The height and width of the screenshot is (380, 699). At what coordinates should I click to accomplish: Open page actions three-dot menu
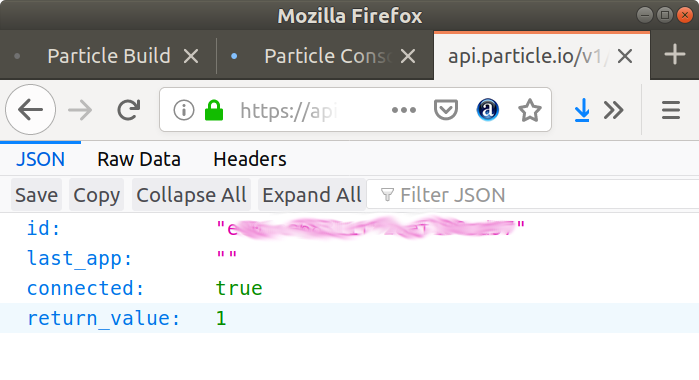pos(403,110)
